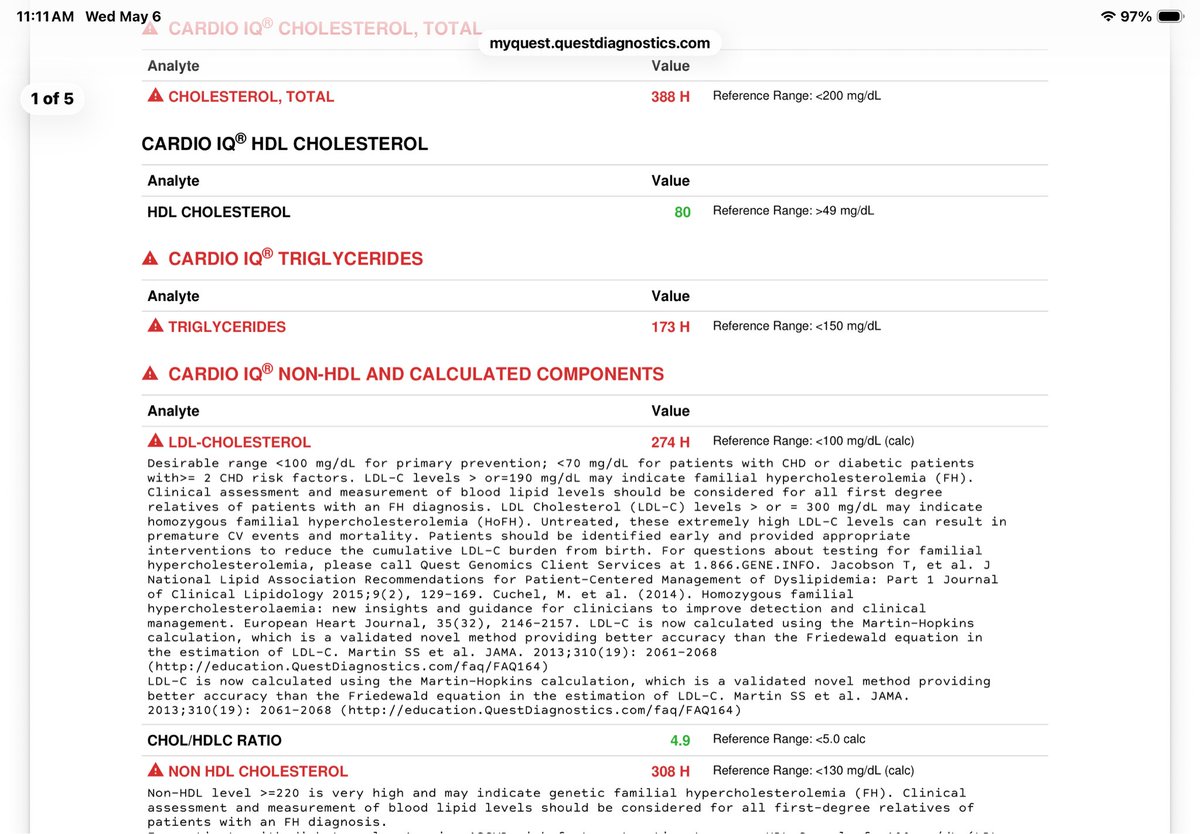
Task: Tap warning icon beside TRIGLYCERIDES analyte row
Action: [155, 326]
